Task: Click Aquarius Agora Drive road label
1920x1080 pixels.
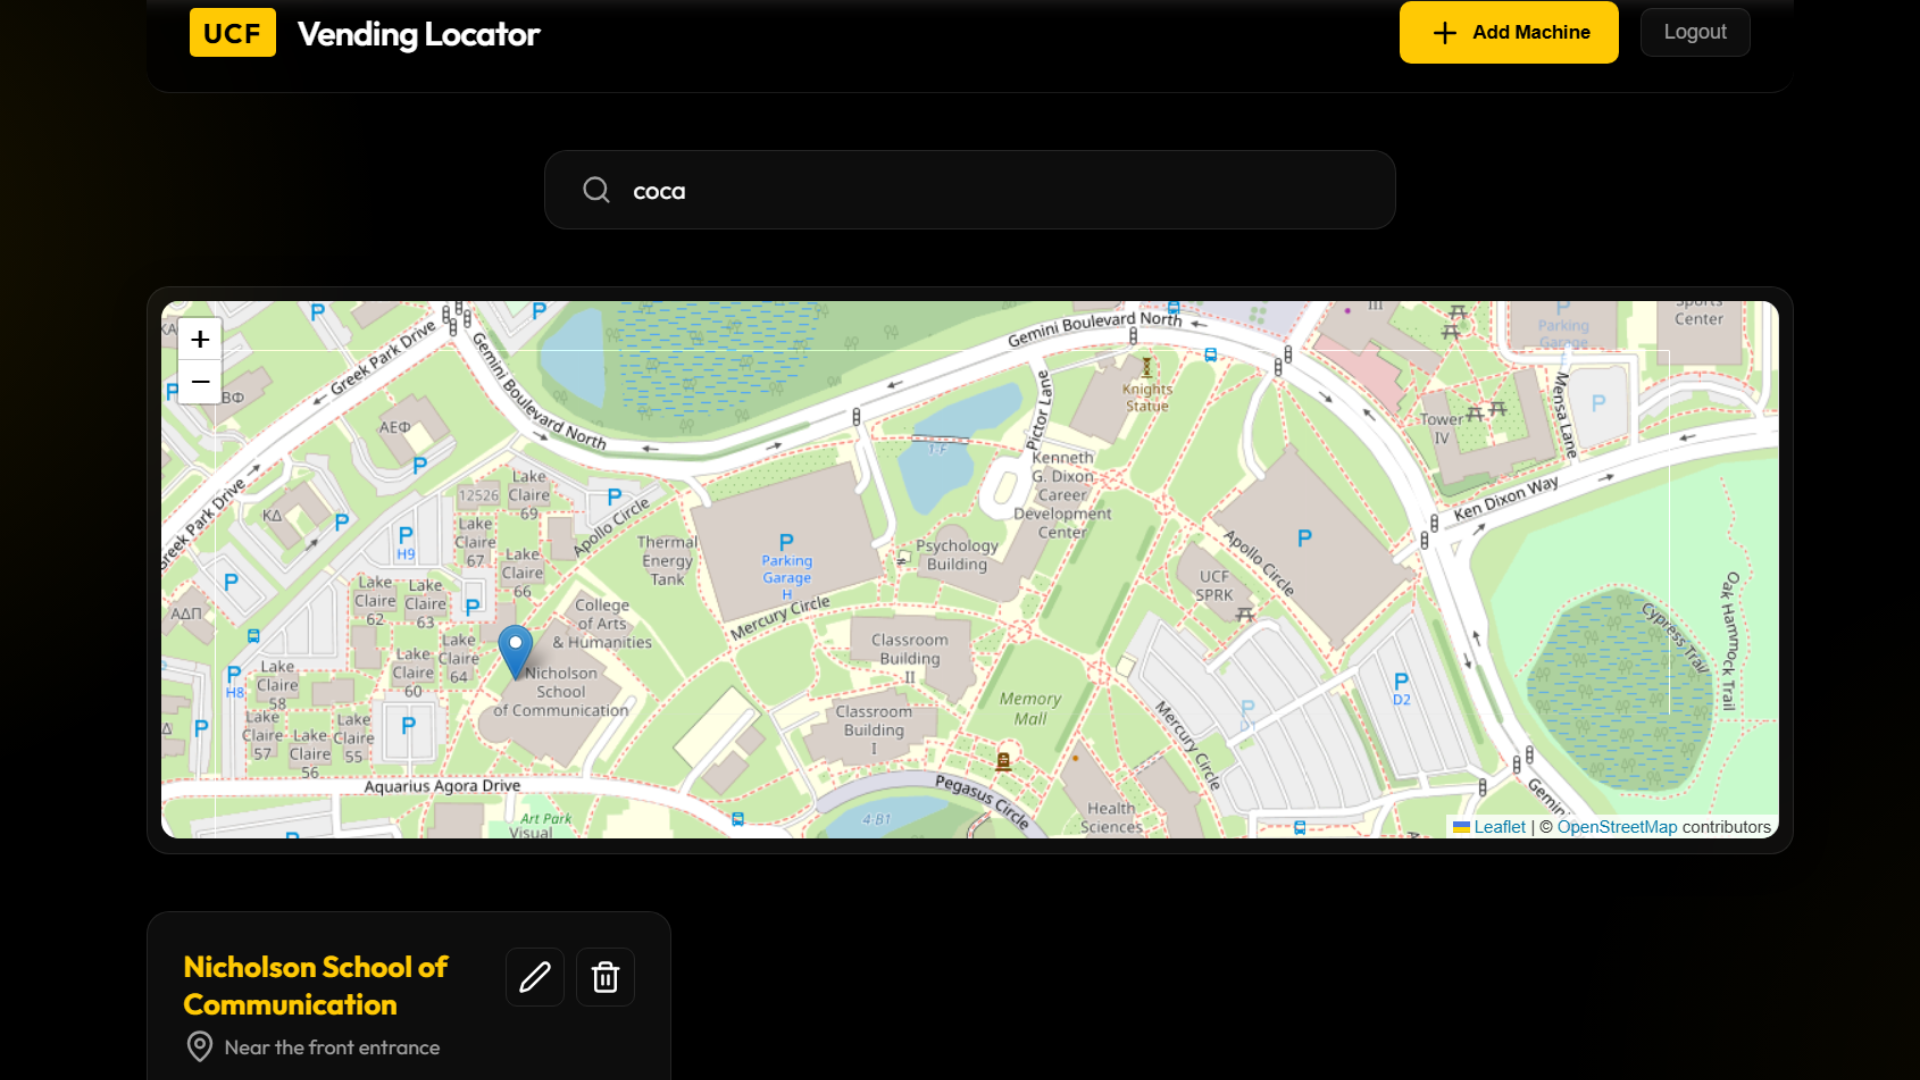Action: [442, 786]
